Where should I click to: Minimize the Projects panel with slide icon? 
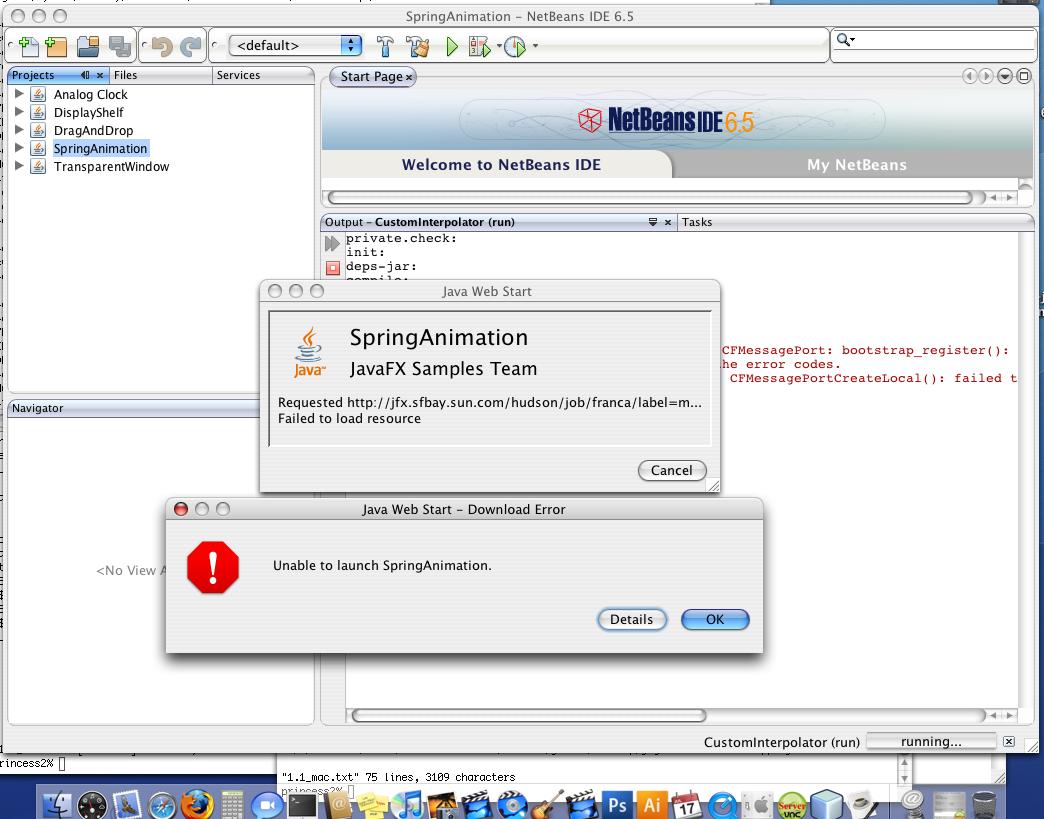click(85, 75)
